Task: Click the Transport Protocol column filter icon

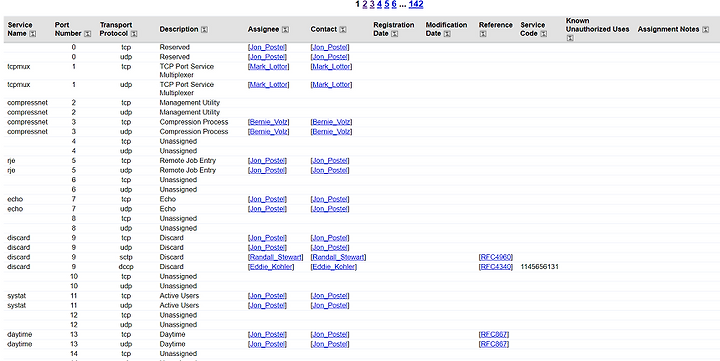Action: point(134,34)
